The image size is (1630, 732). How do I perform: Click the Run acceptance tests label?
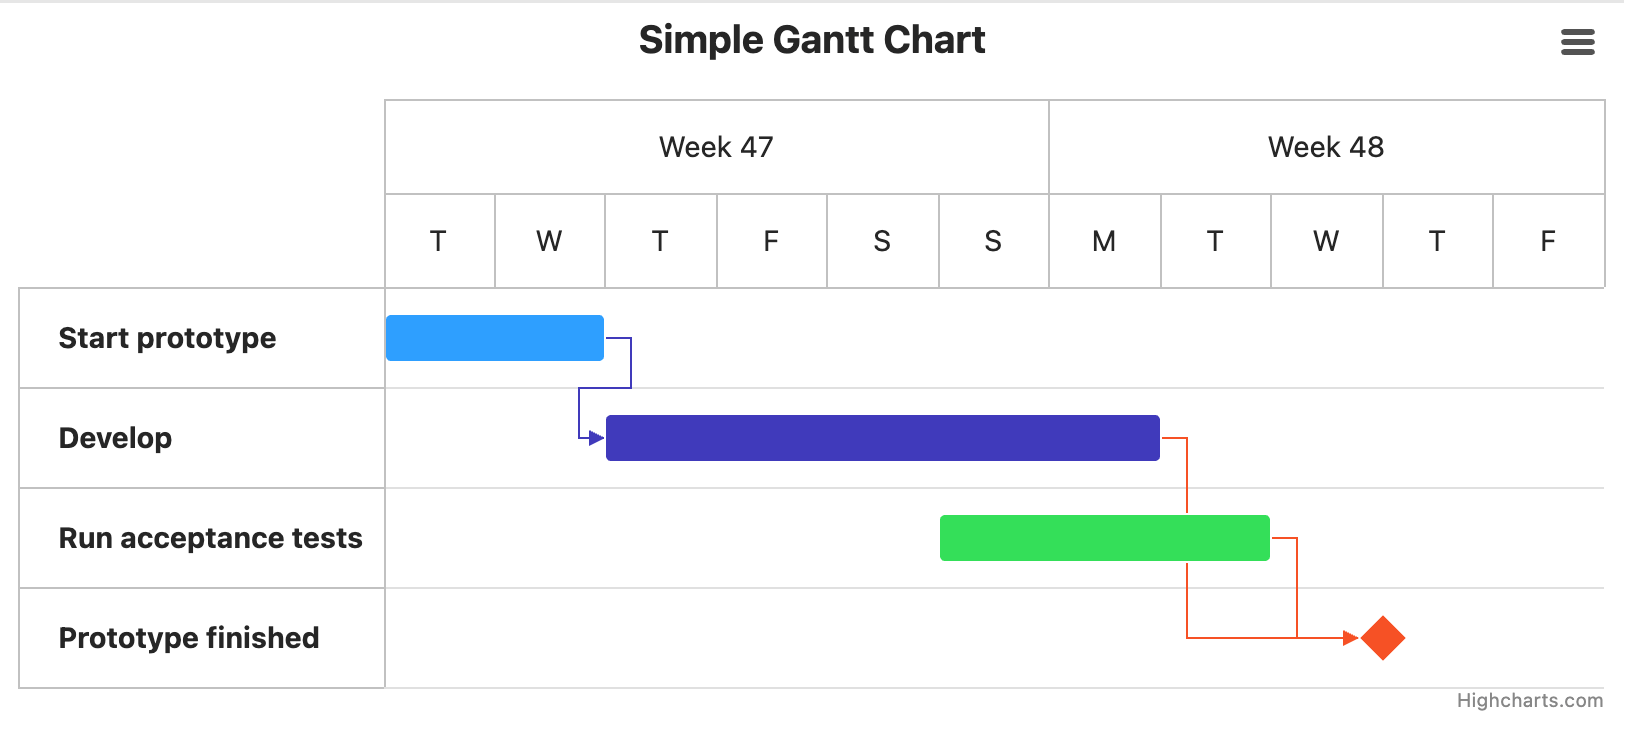tap(211, 537)
